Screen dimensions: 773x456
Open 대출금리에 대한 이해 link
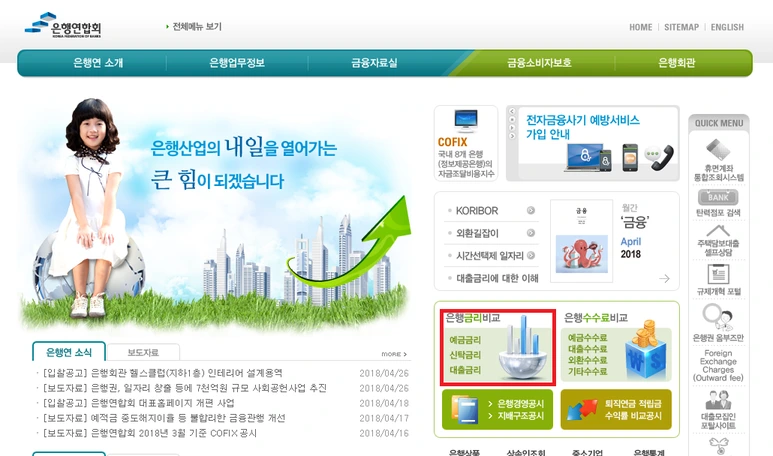point(497,278)
